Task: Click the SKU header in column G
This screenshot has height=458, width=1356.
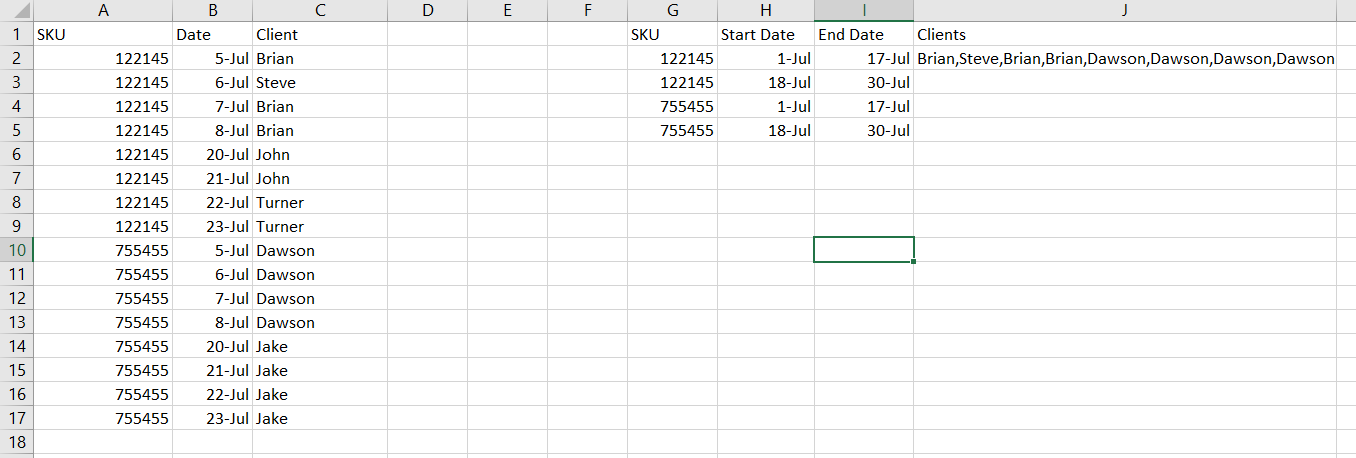Action: coord(672,34)
